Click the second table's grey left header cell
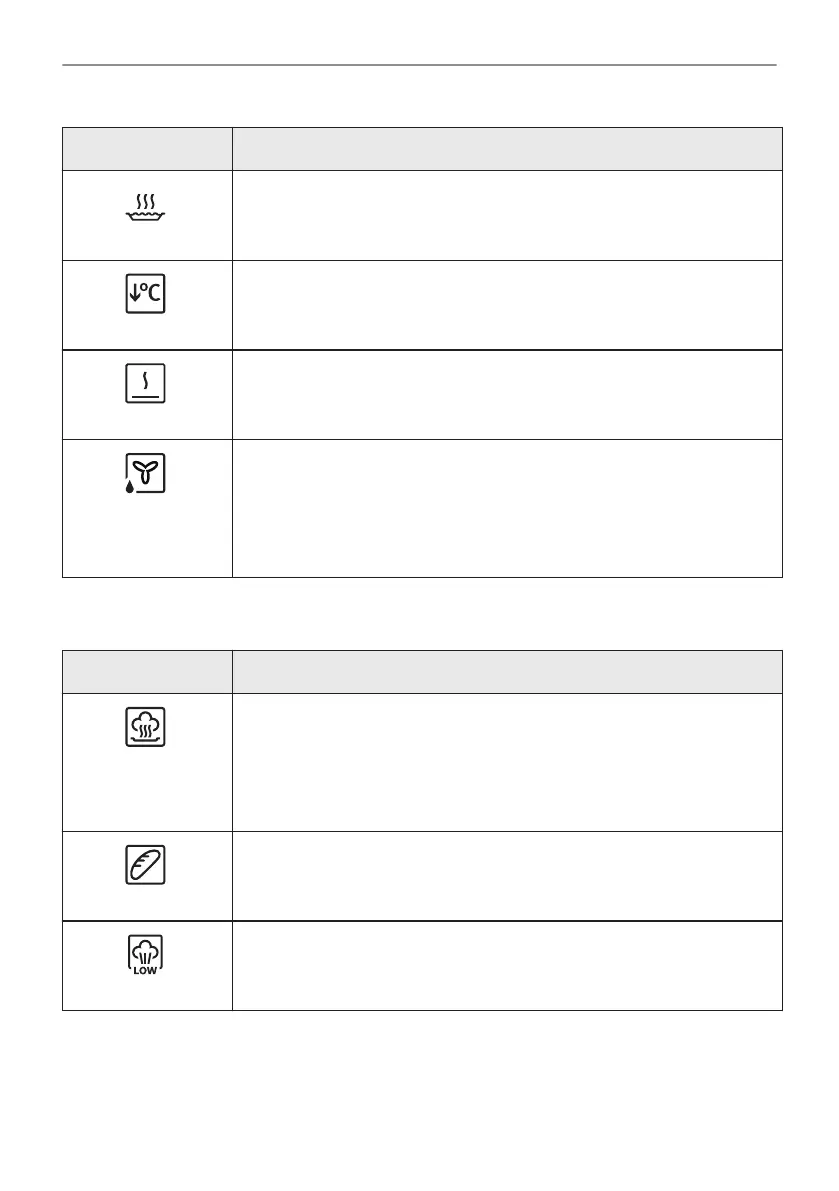The width and height of the screenshot is (839, 1191). [147, 672]
